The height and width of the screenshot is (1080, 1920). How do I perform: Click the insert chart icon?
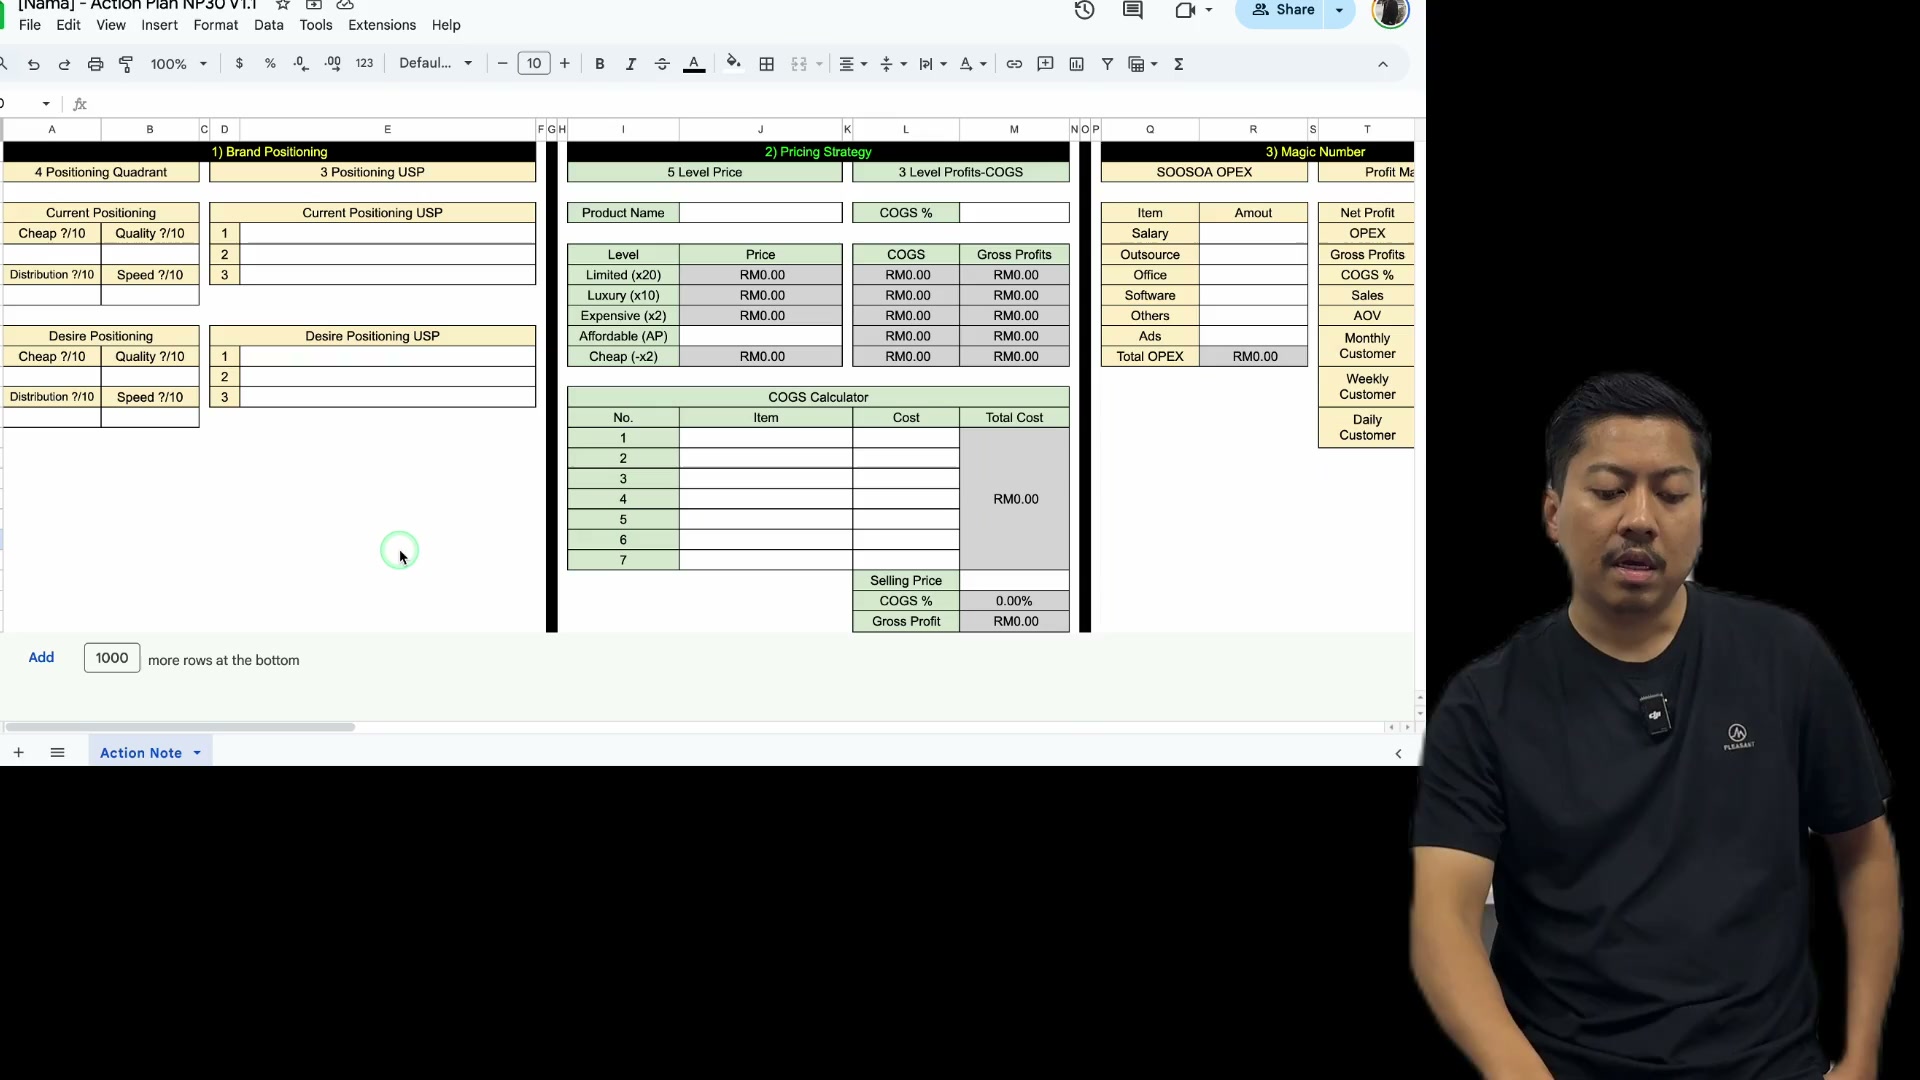(x=1076, y=64)
